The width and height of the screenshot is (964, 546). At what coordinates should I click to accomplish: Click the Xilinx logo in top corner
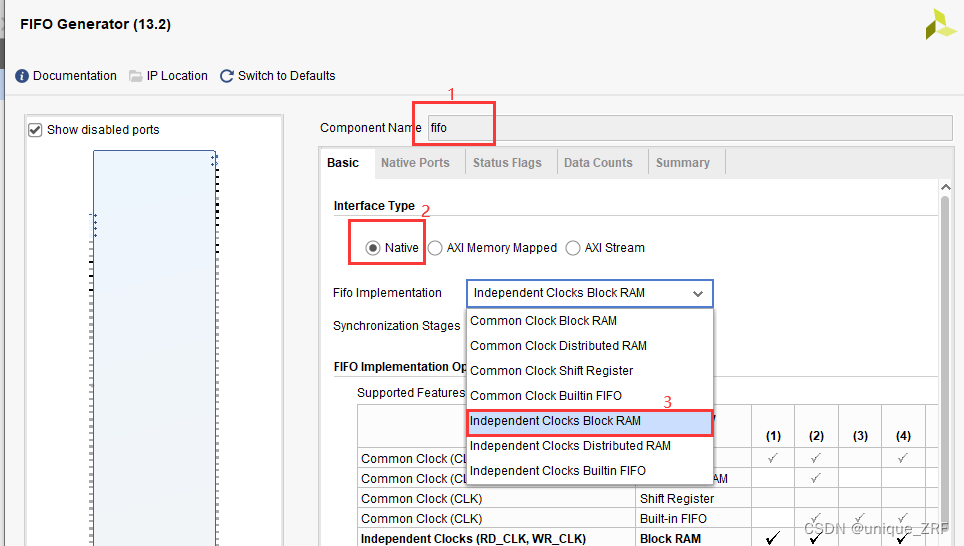(x=940, y=25)
